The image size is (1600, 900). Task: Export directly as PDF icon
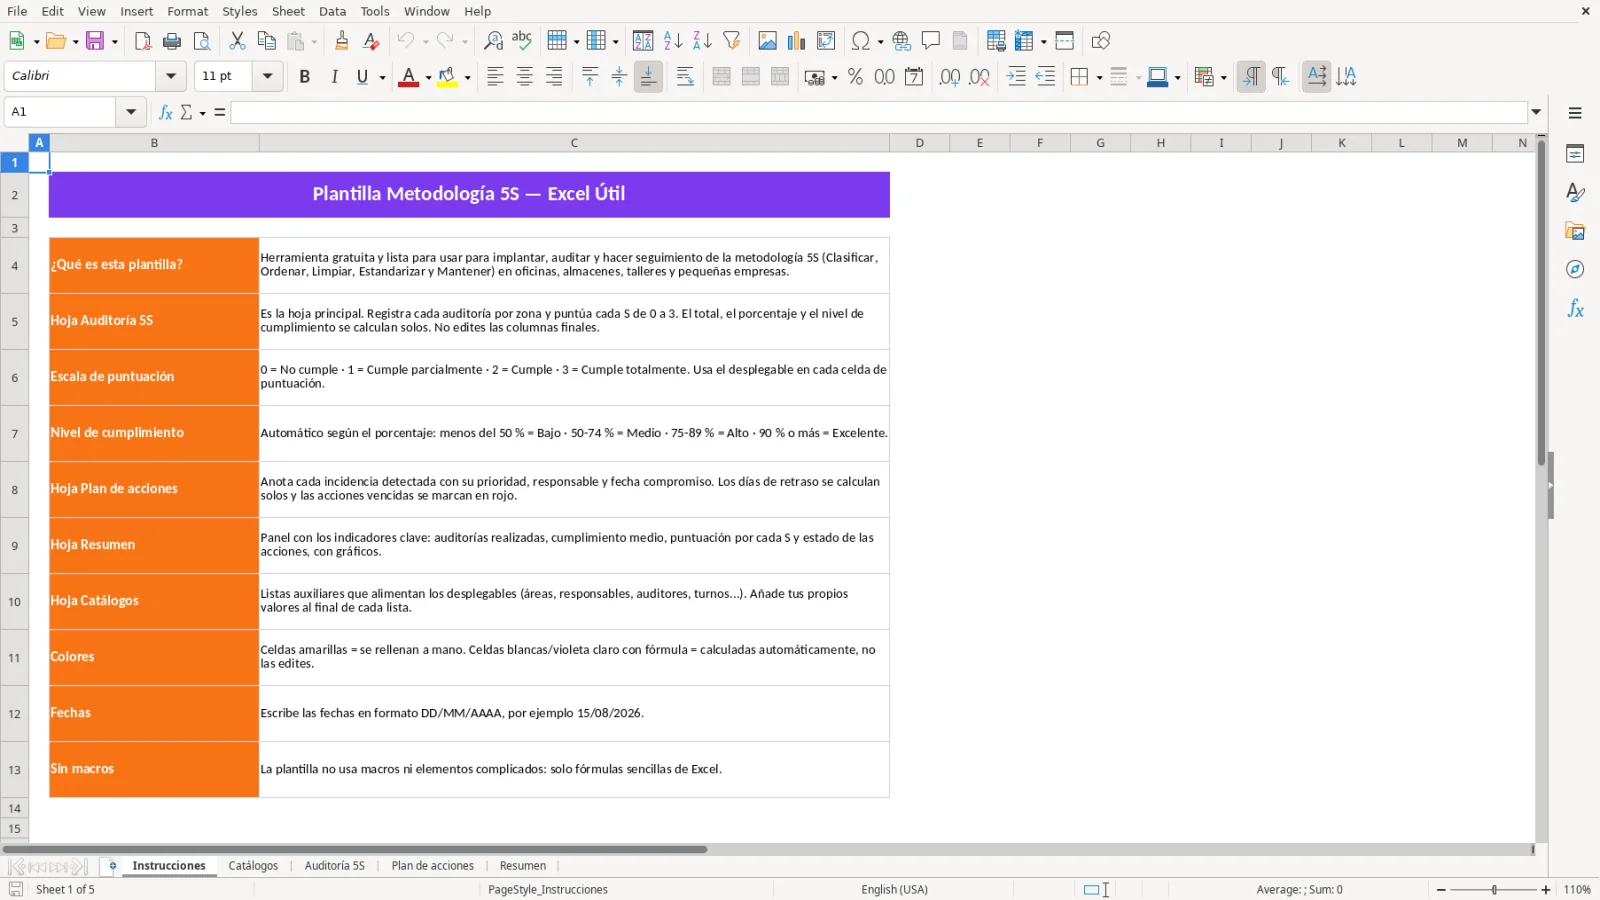(143, 41)
